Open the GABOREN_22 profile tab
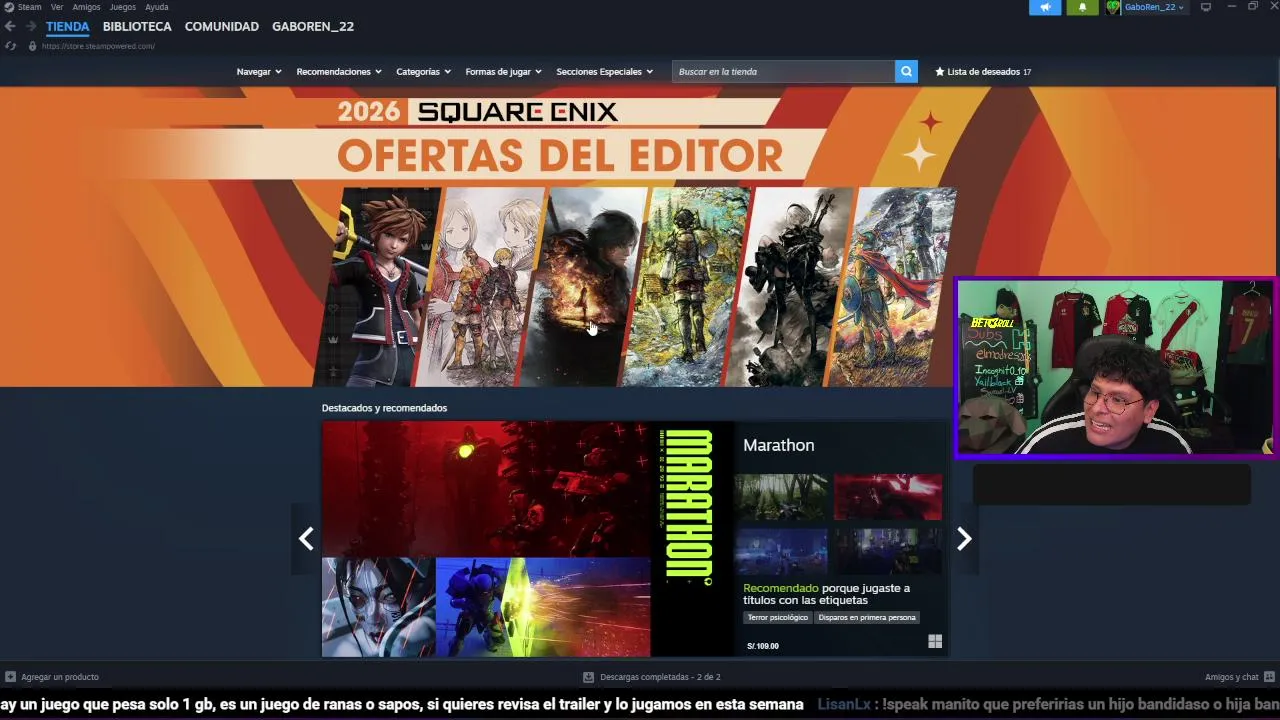 click(x=313, y=26)
